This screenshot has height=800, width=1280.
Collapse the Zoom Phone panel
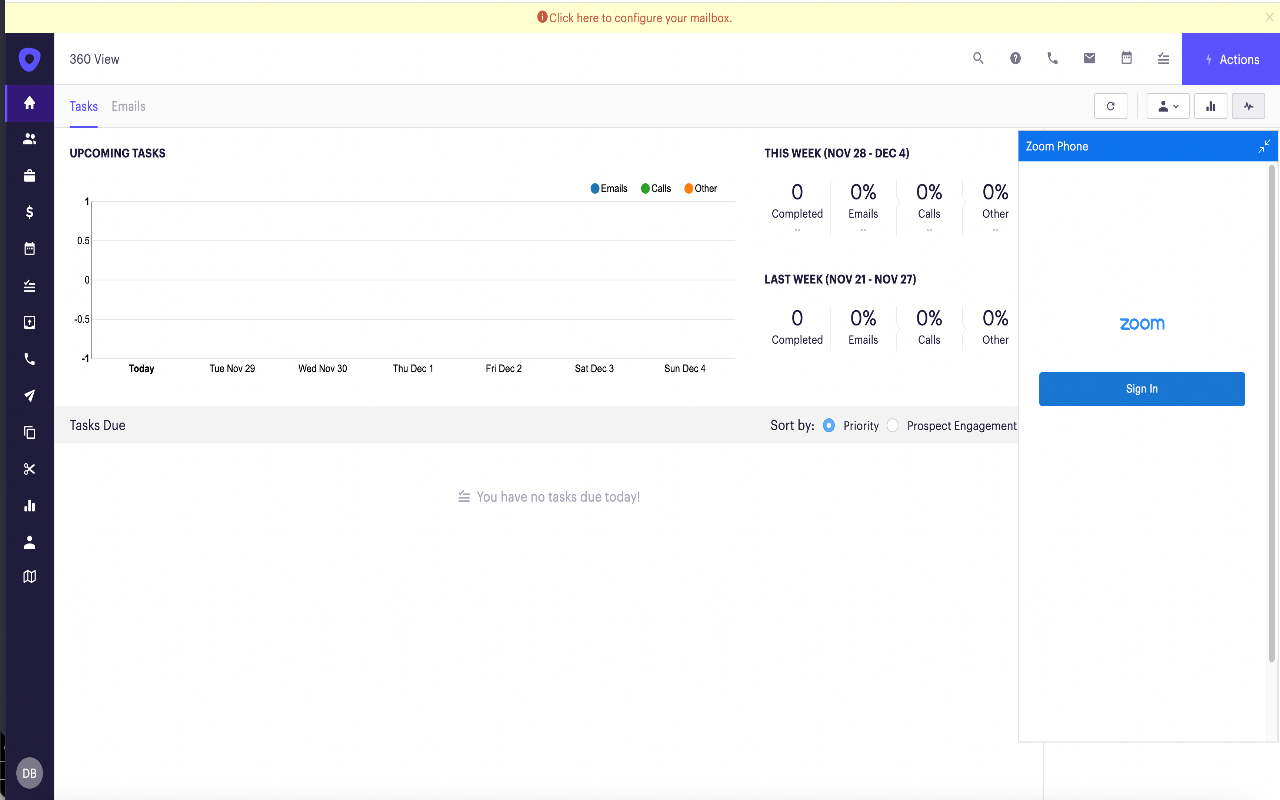(1264, 146)
